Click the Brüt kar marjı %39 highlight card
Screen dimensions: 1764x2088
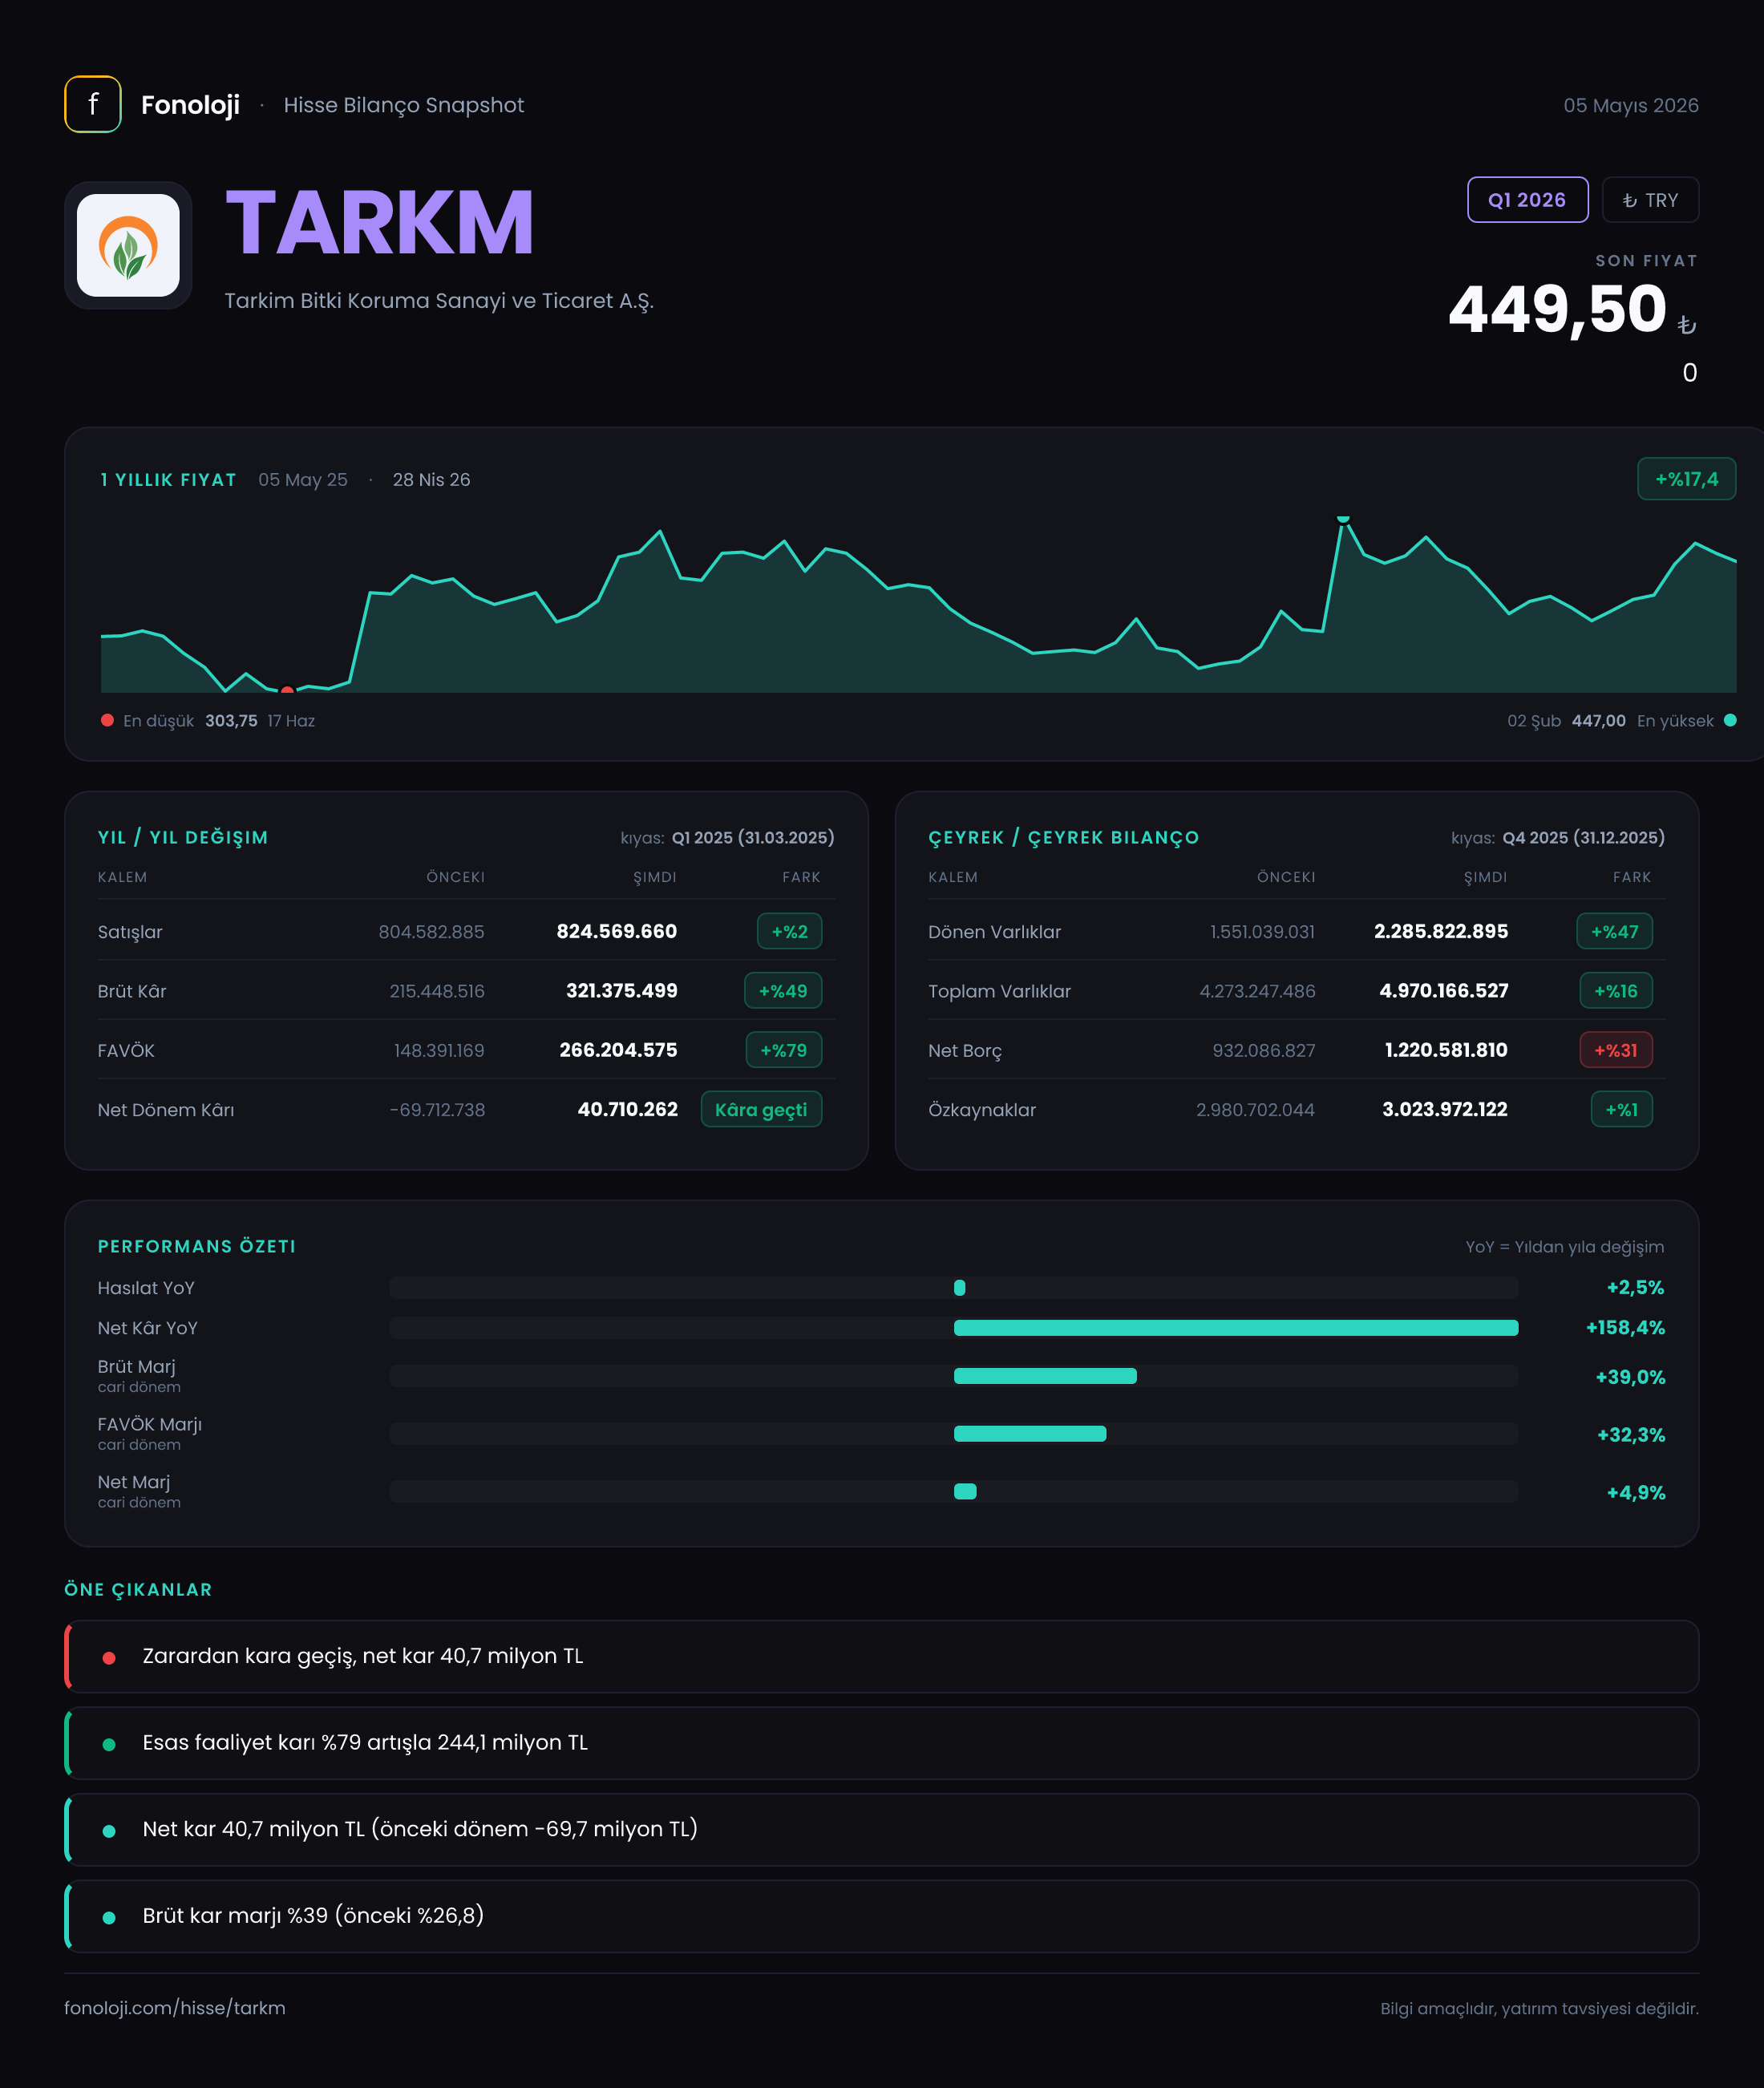pyautogui.click(x=881, y=1916)
